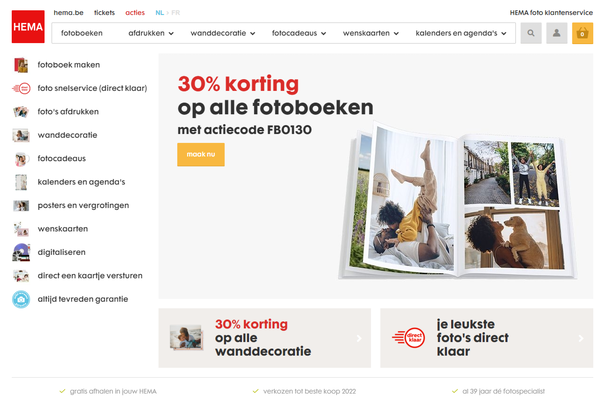Image resolution: width=605 pixels, height=402 pixels.
Task: Open the yellow shopping basket icon
Action: tap(582, 33)
